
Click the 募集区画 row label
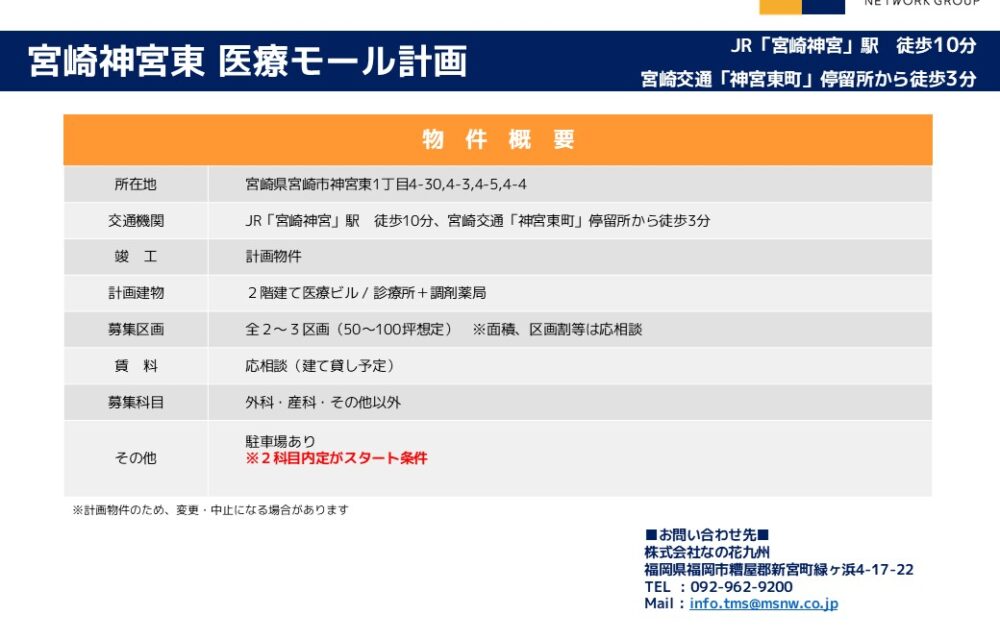[135, 330]
